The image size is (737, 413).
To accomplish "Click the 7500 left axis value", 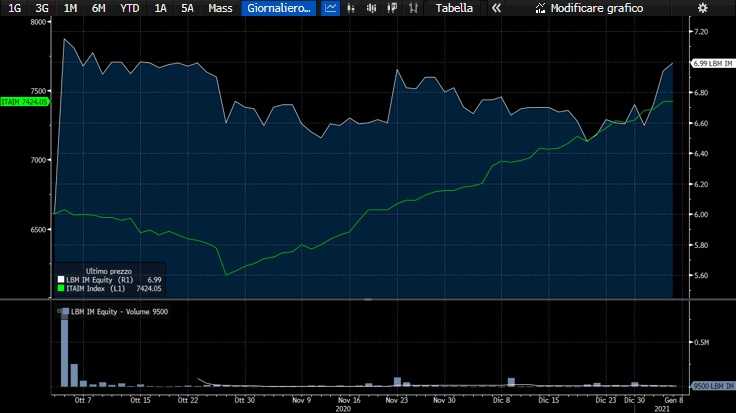I will pyautogui.click(x=38, y=91).
